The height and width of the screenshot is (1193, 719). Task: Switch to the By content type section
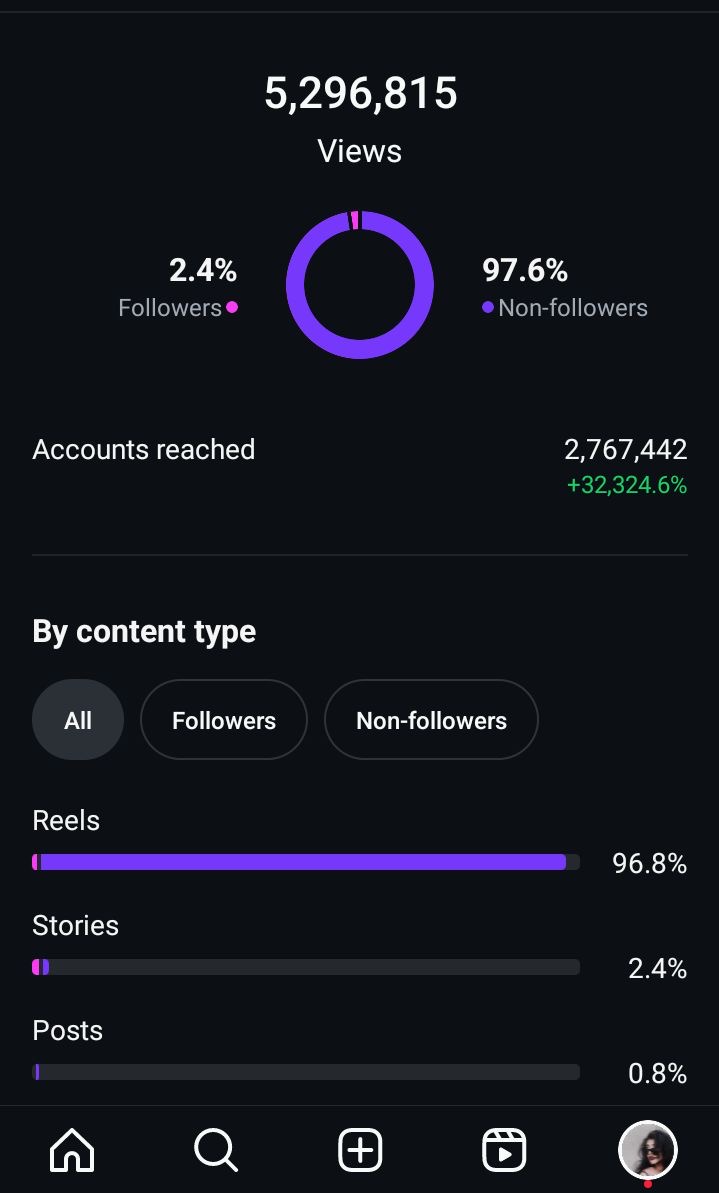[144, 631]
